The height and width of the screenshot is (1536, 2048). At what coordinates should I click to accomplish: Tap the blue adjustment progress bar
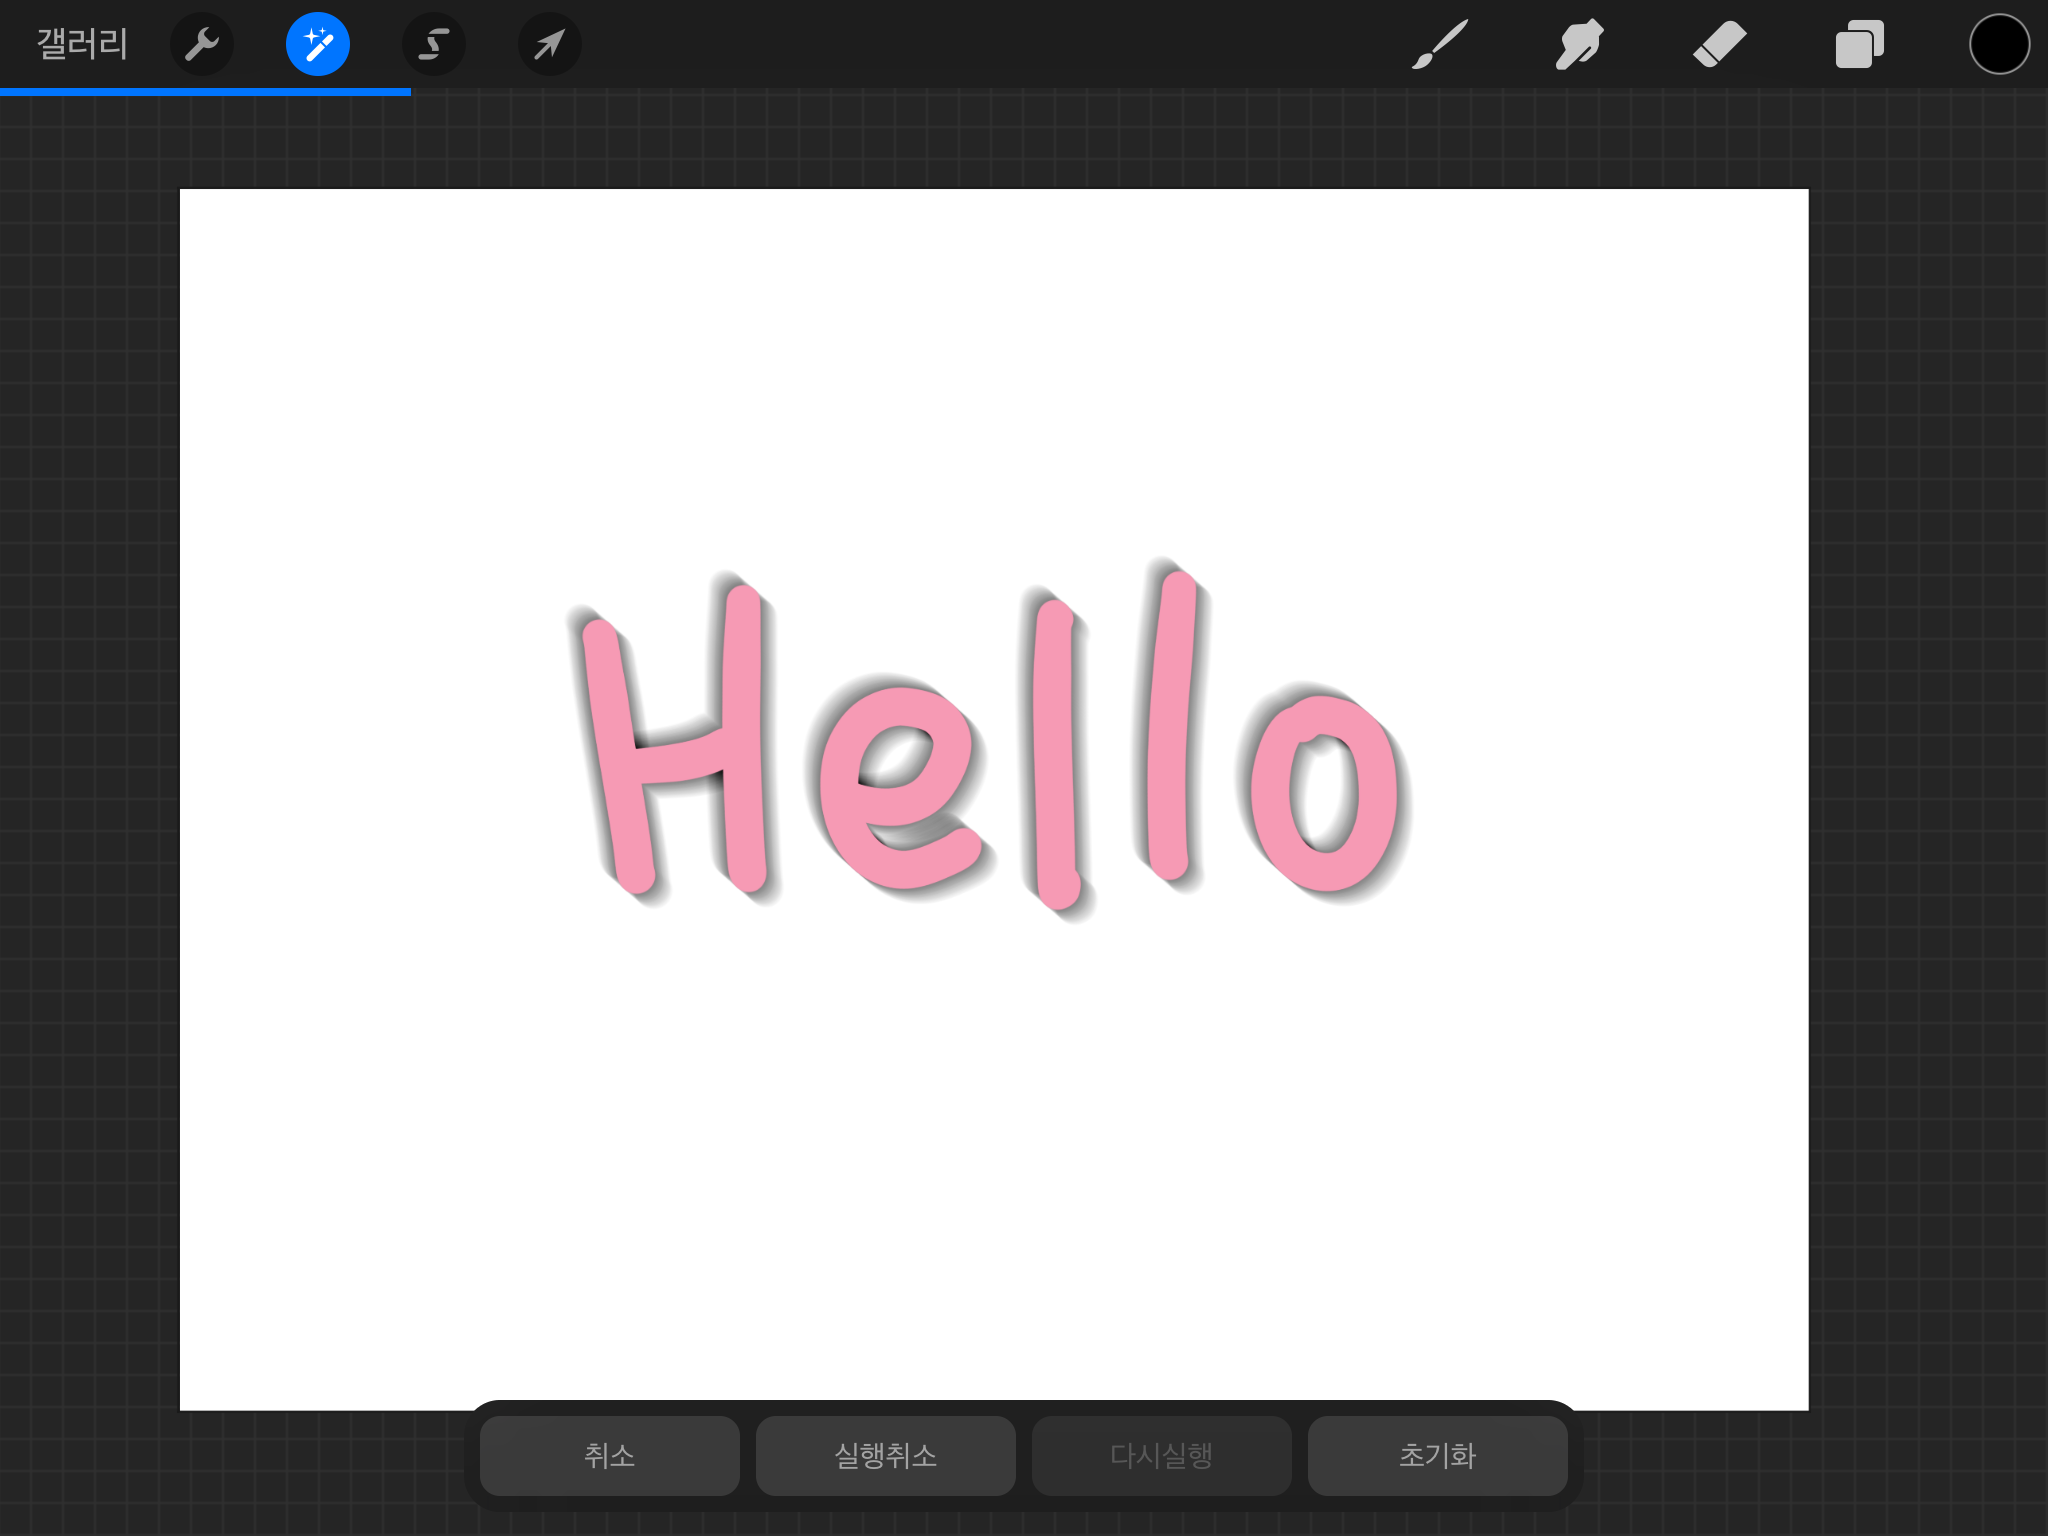[205, 92]
